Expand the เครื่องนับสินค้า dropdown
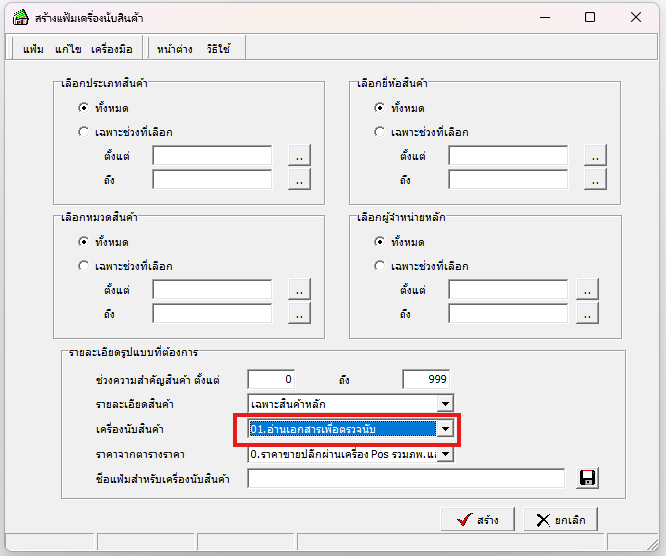This screenshot has width=666, height=556. 445,429
